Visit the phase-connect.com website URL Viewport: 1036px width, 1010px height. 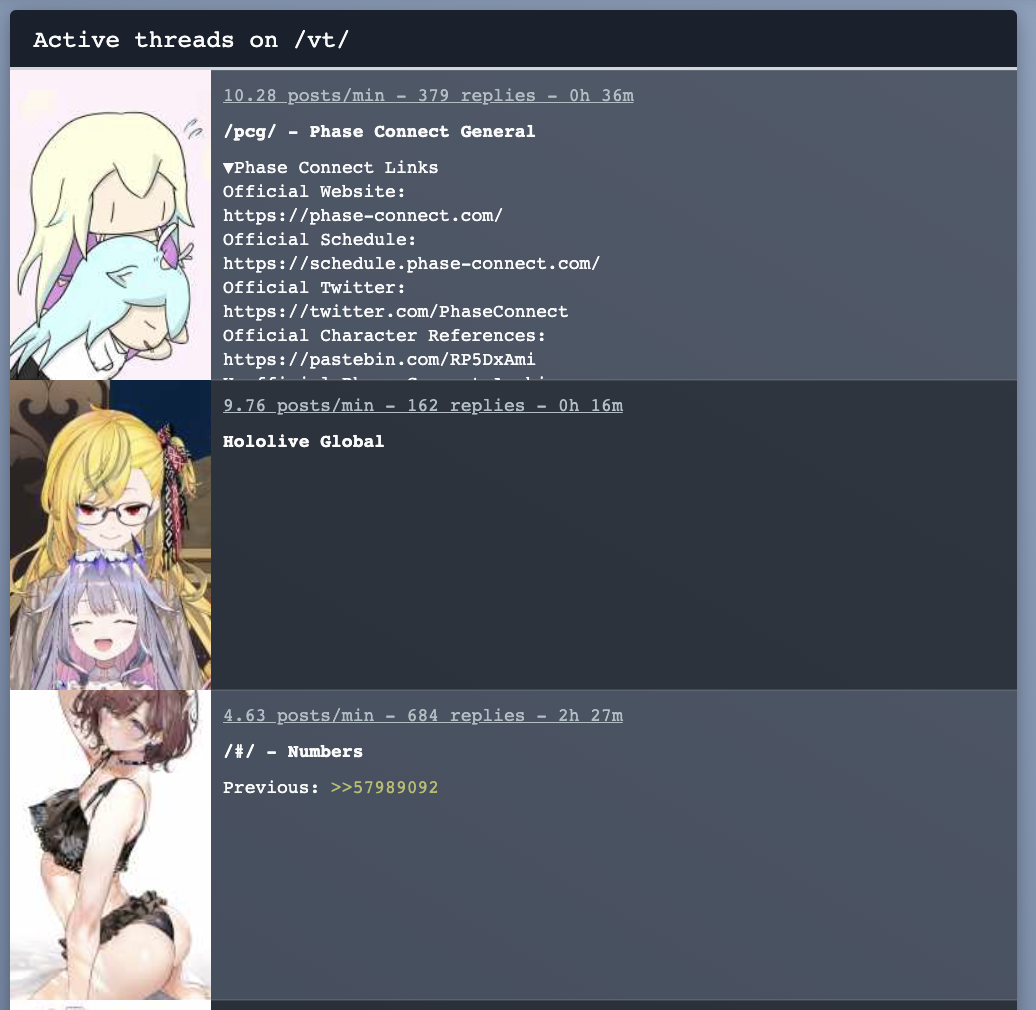pos(363,216)
